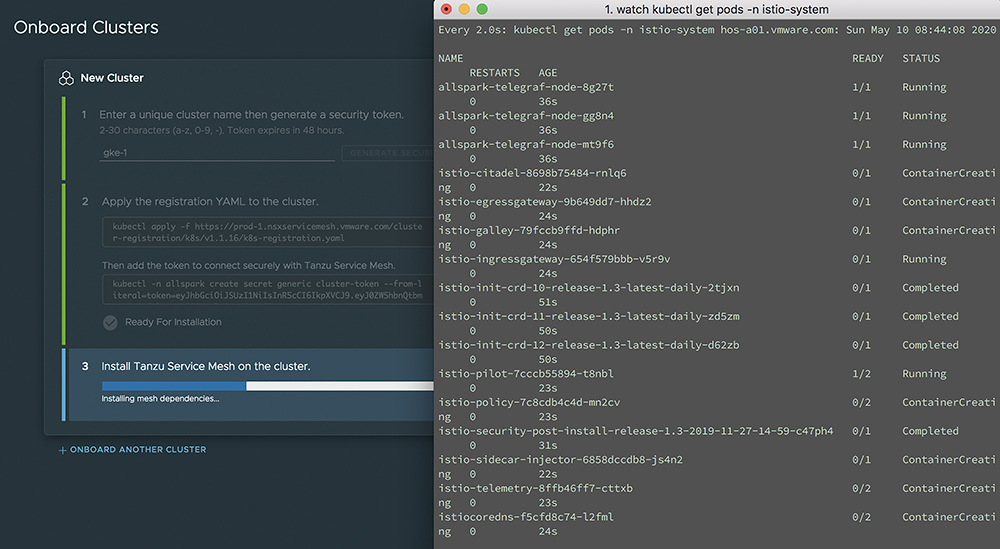This screenshot has width=1000, height=549.
Task: Click the 'Ready For Installation' label
Action: coord(173,322)
